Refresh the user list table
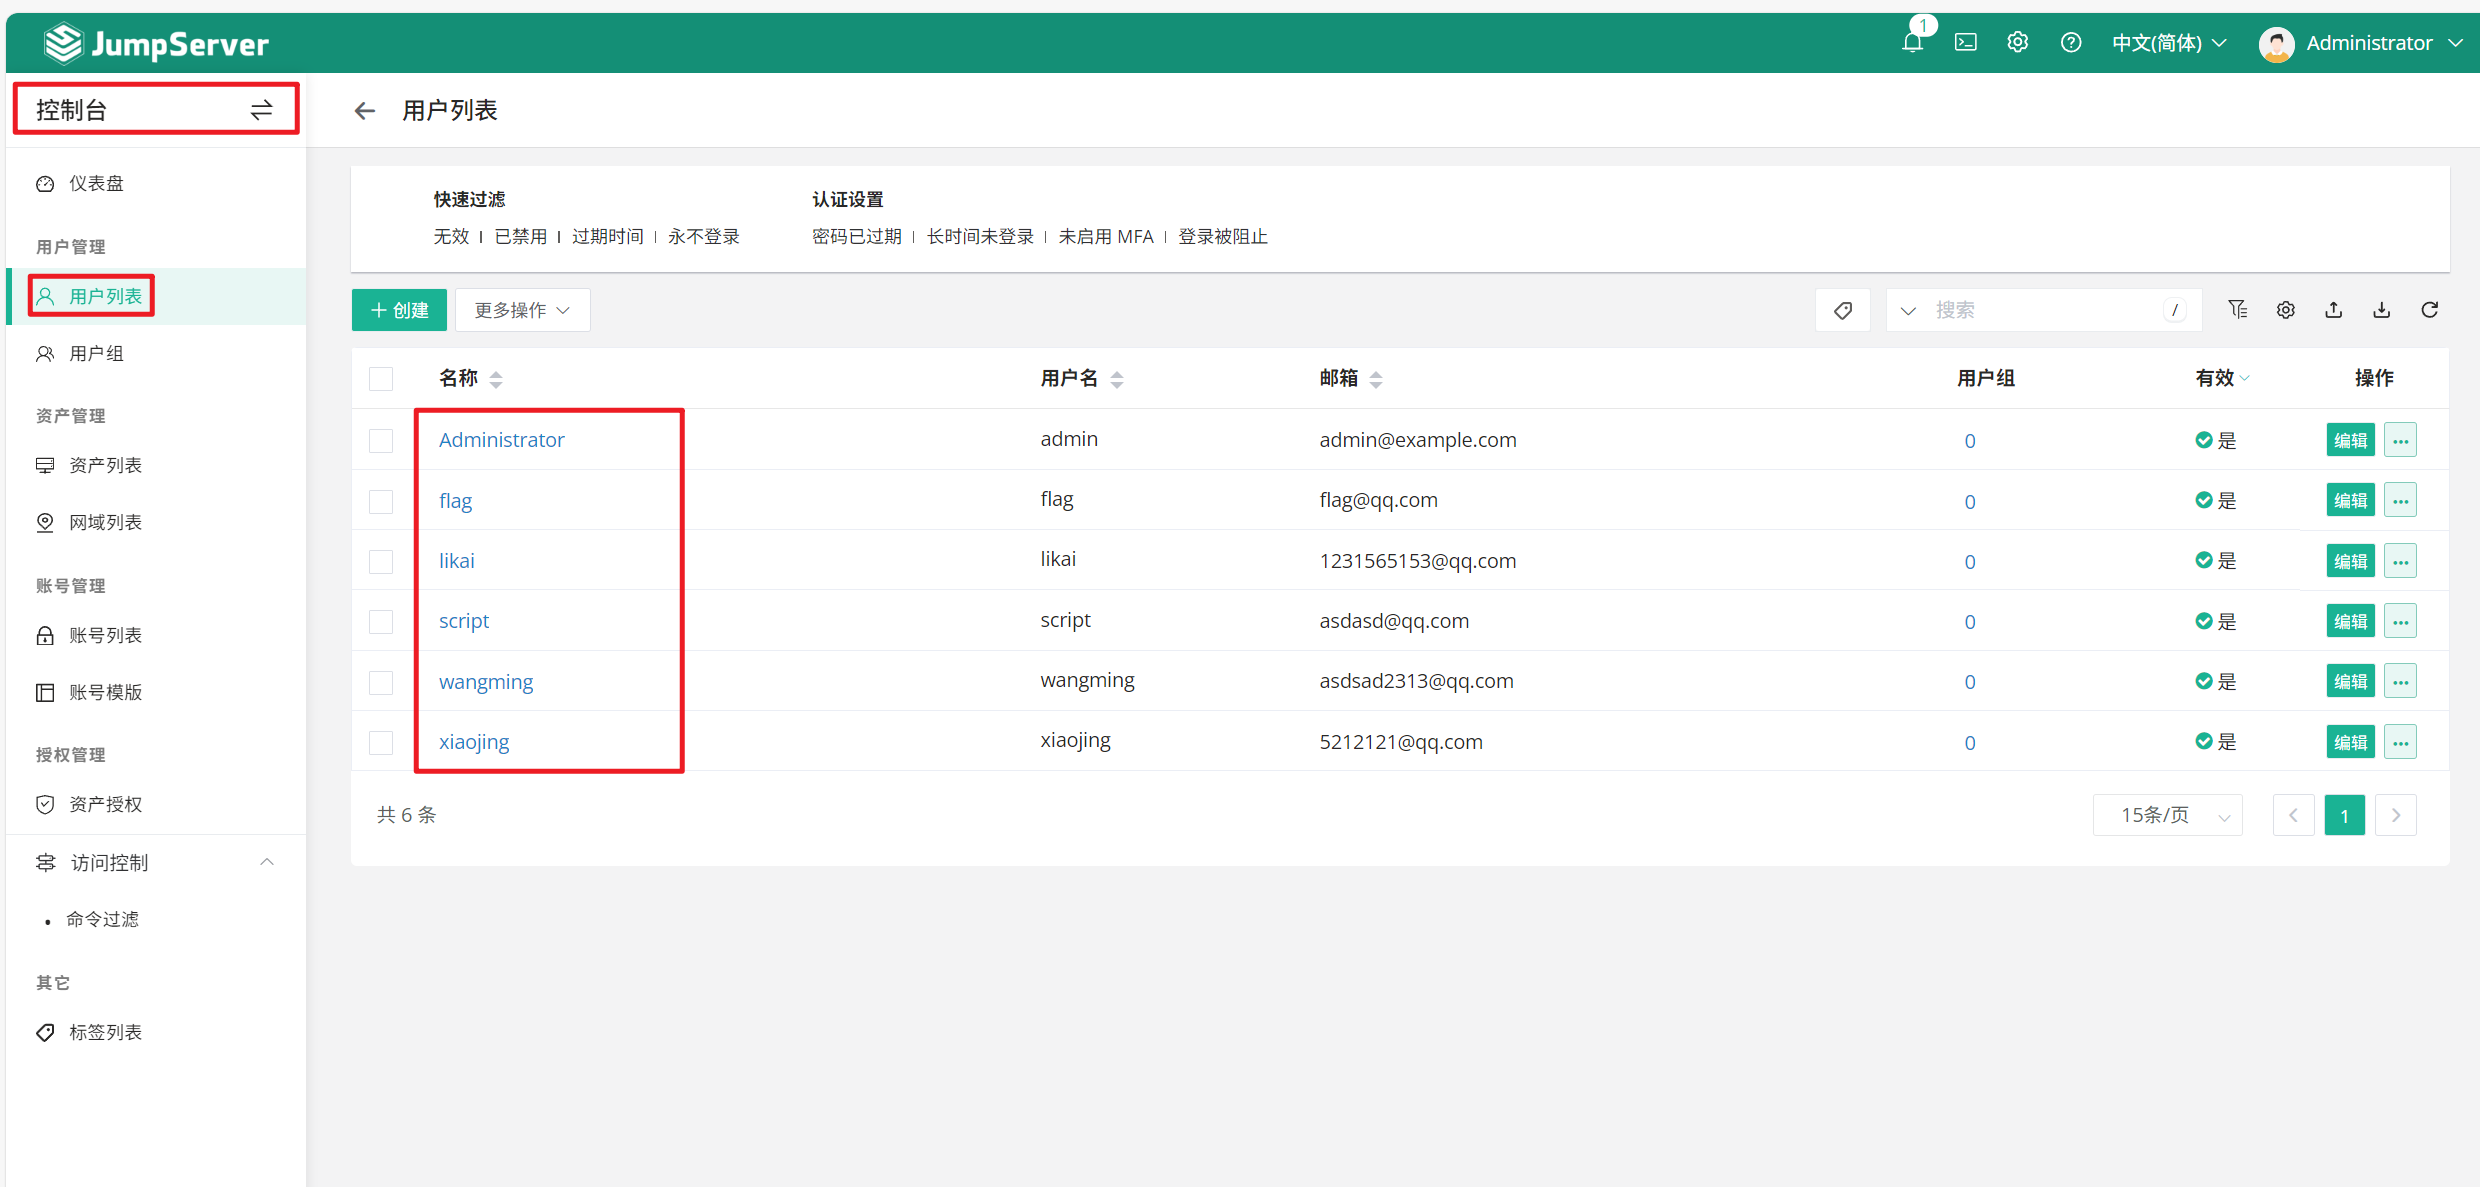The width and height of the screenshot is (2480, 1187). (x=2429, y=310)
